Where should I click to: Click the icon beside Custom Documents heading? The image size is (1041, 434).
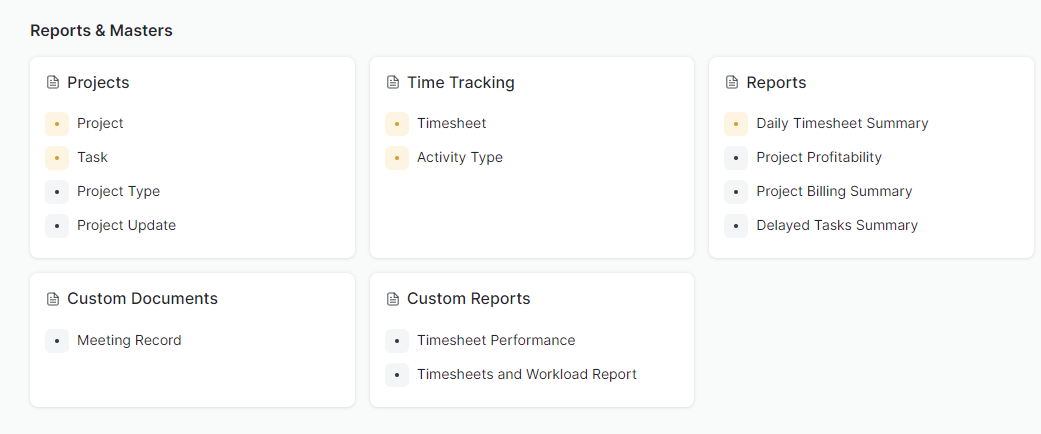52,299
